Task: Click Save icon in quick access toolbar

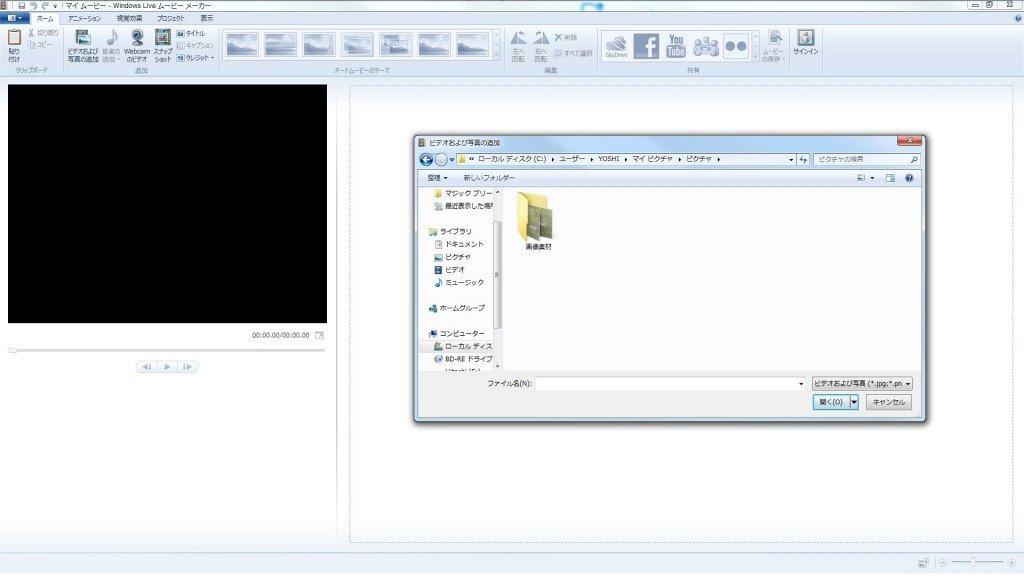Action: click(21, 5)
